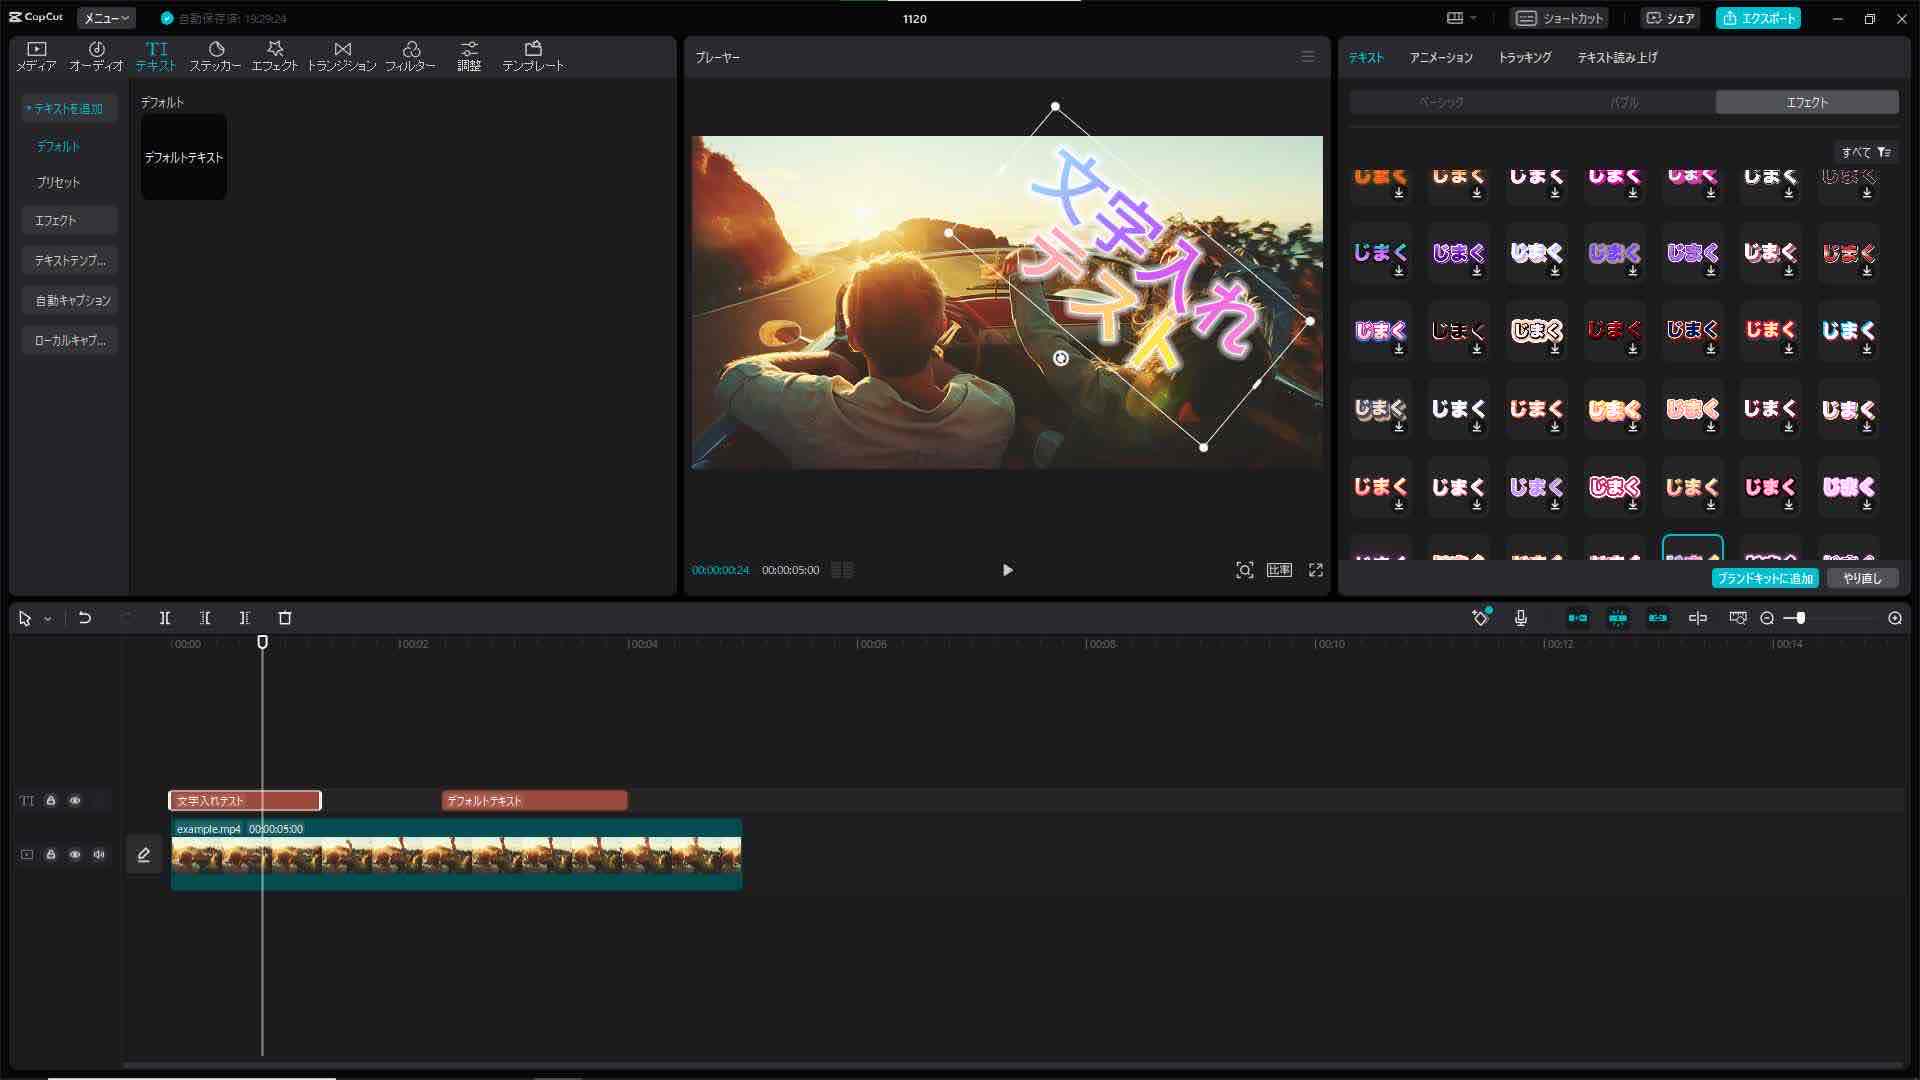Lock the text track
This screenshot has width=1920, height=1080.
point(51,801)
